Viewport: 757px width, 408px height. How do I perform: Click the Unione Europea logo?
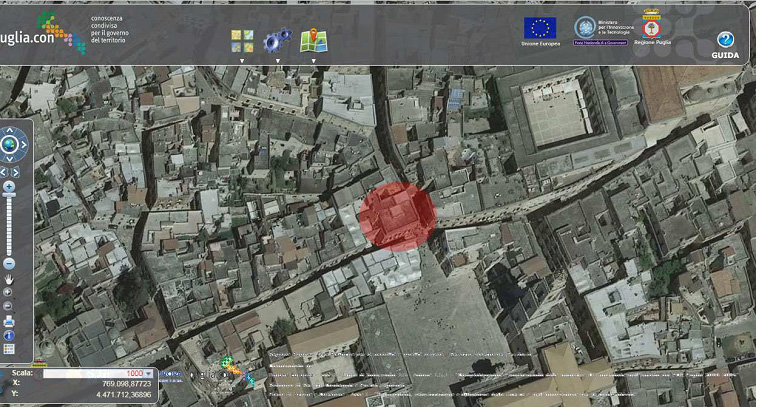click(x=539, y=30)
